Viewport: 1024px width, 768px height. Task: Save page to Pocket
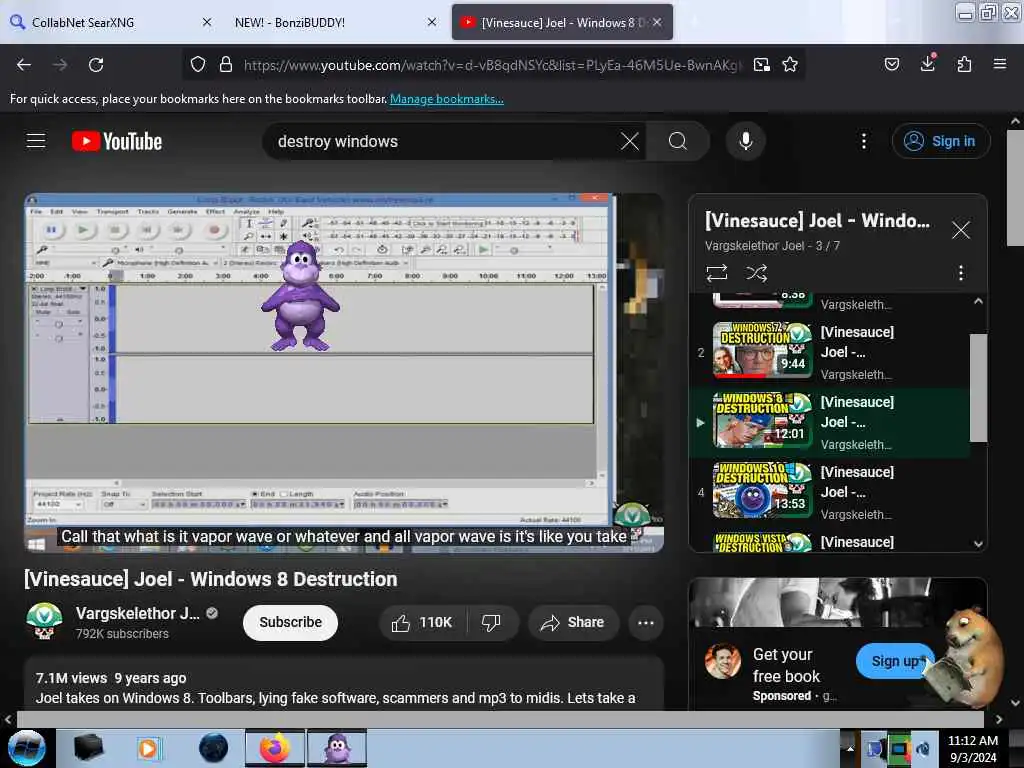coord(892,64)
